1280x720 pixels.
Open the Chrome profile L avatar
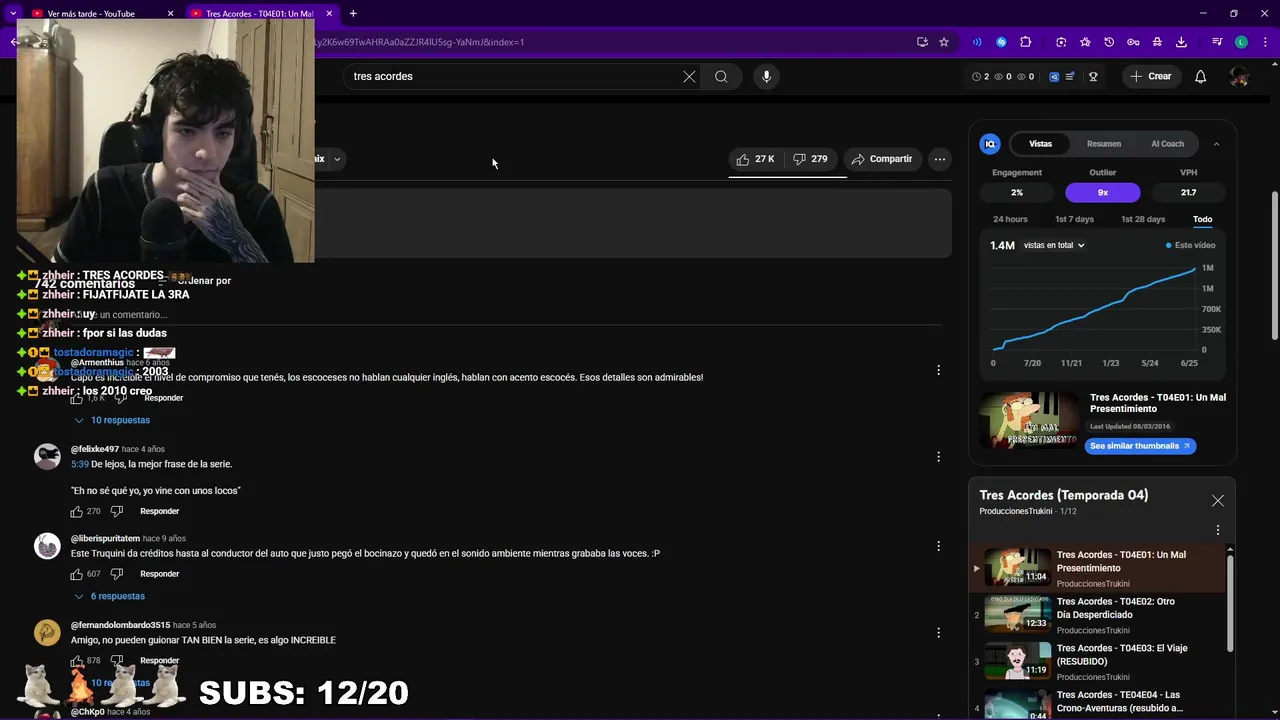1241,42
